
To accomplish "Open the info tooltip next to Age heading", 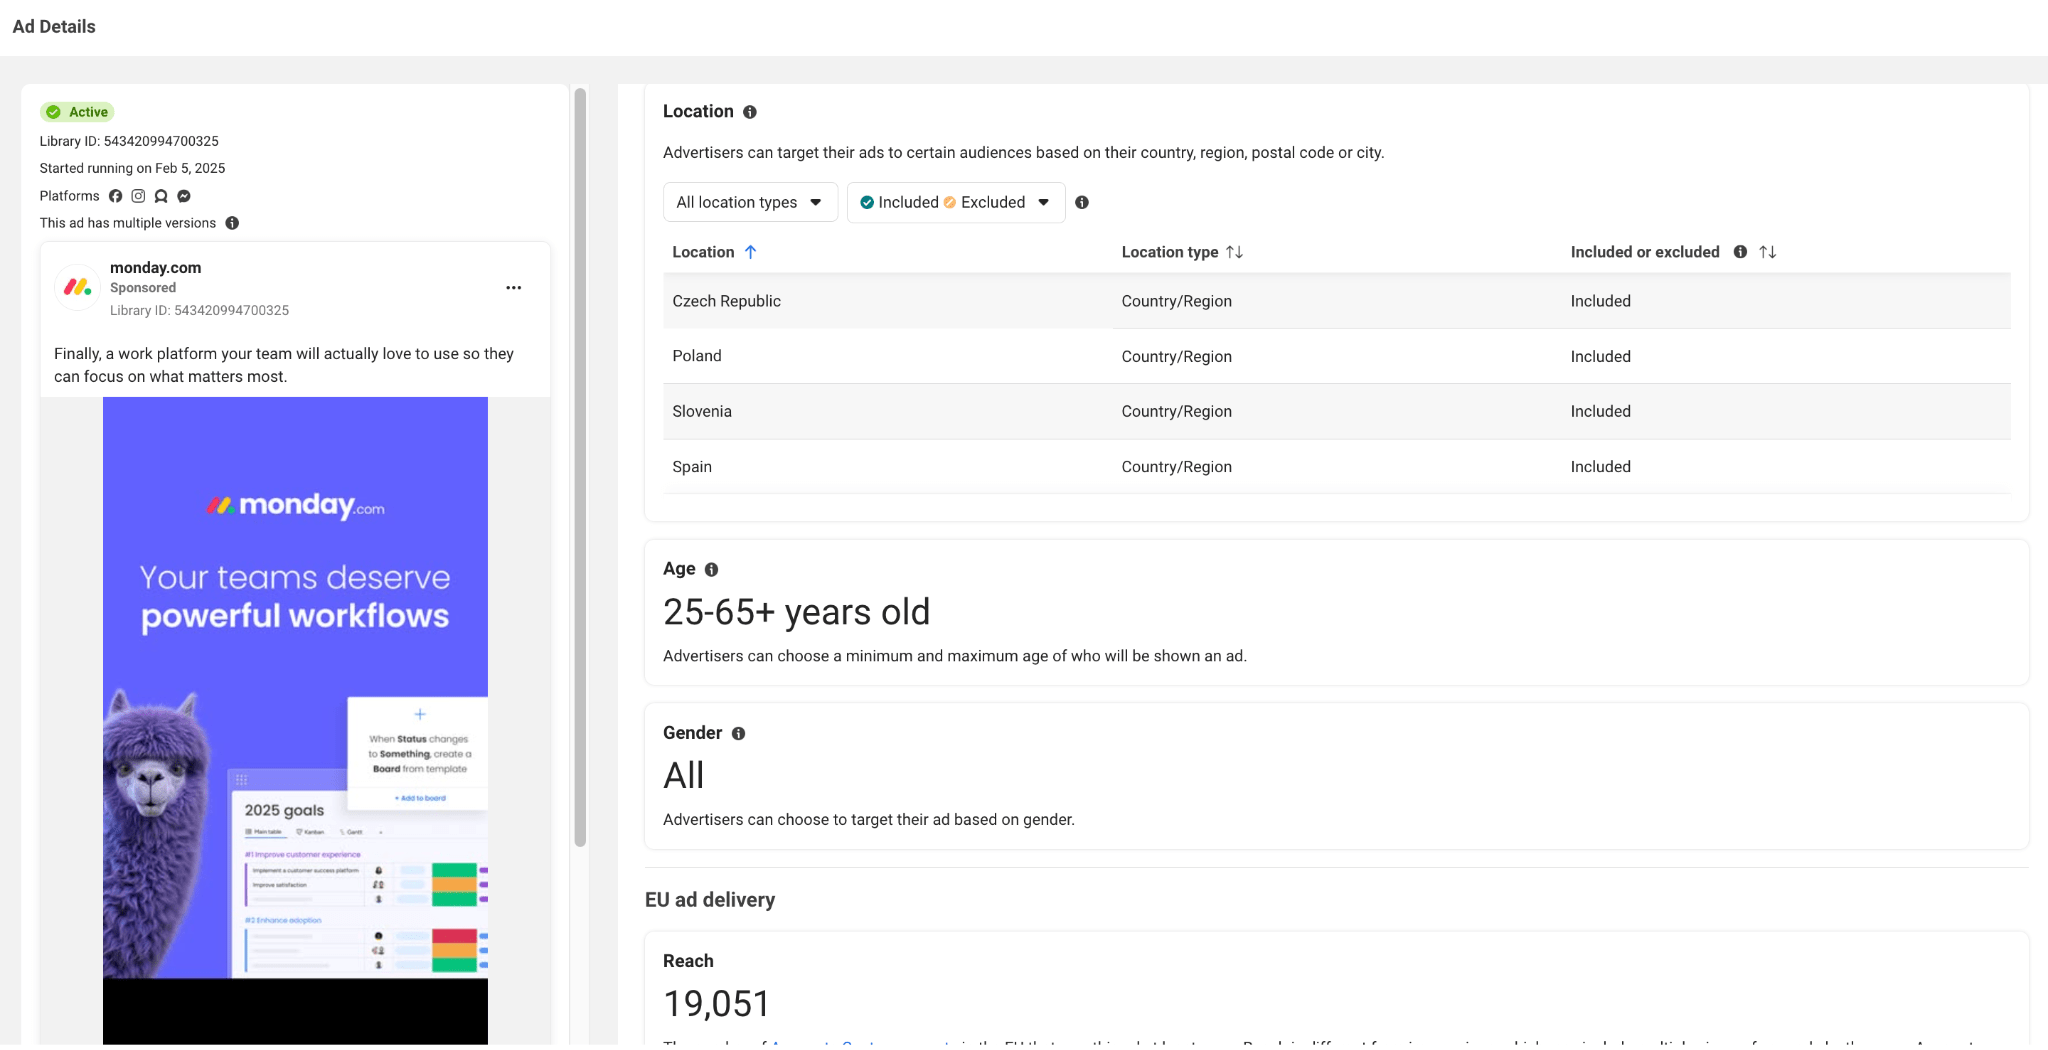I will click(x=711, y=569).
